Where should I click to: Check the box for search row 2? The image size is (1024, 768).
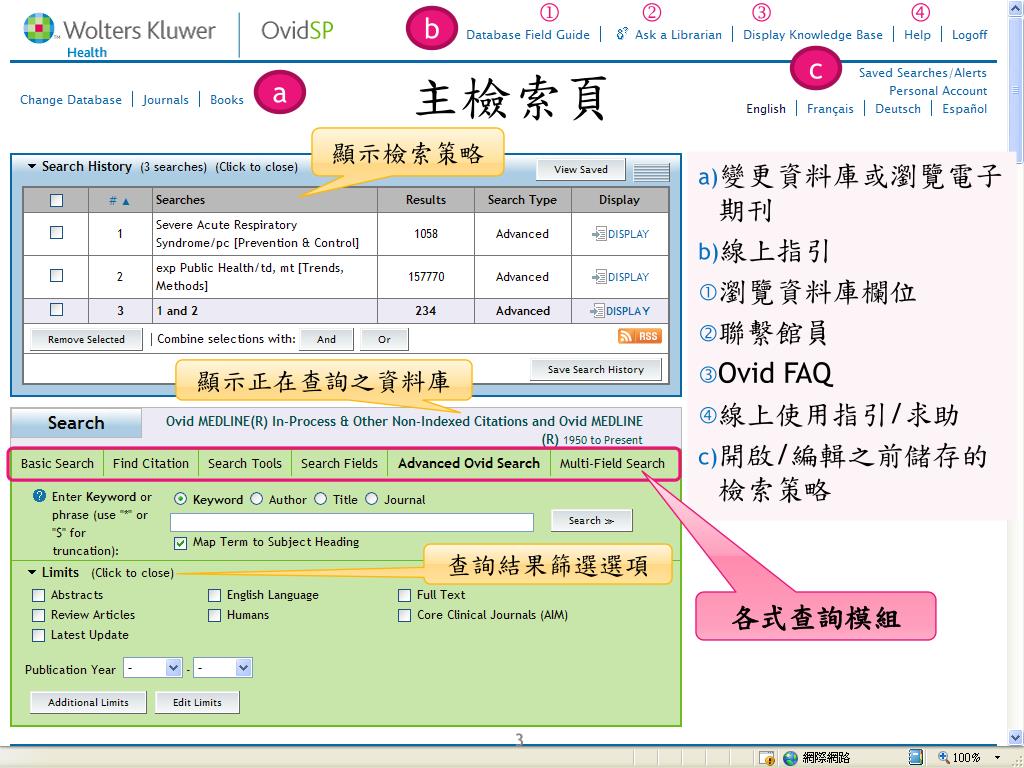[57, 276]
